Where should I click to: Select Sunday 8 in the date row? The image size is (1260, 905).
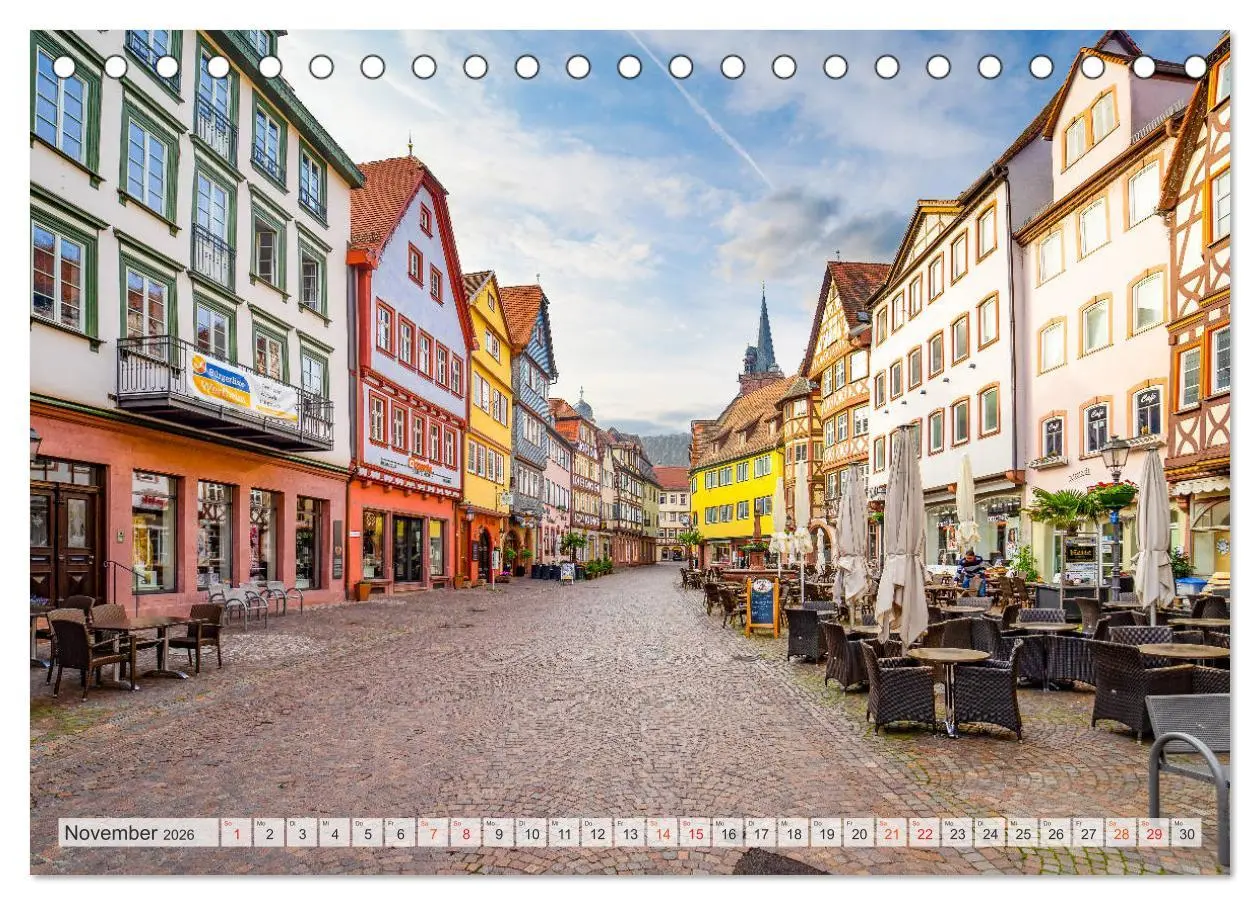(x=465, y=833)
